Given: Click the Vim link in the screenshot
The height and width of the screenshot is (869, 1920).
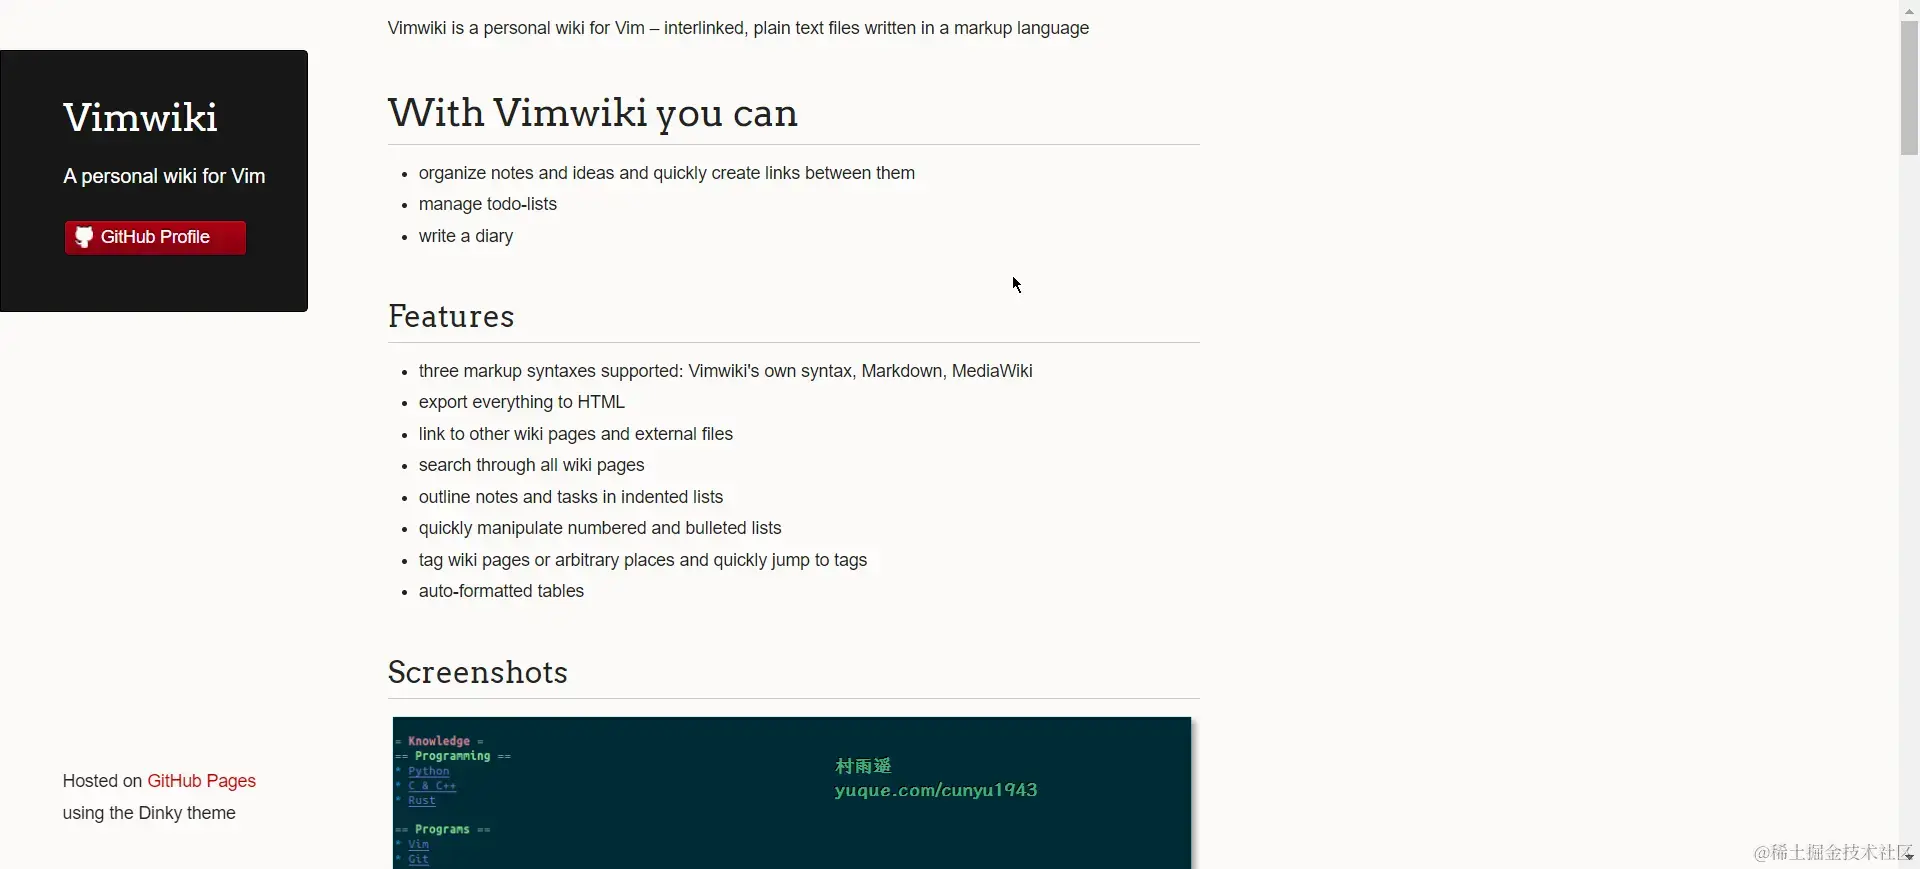Looking at the screenshot, I should click(x=418, y=844).
